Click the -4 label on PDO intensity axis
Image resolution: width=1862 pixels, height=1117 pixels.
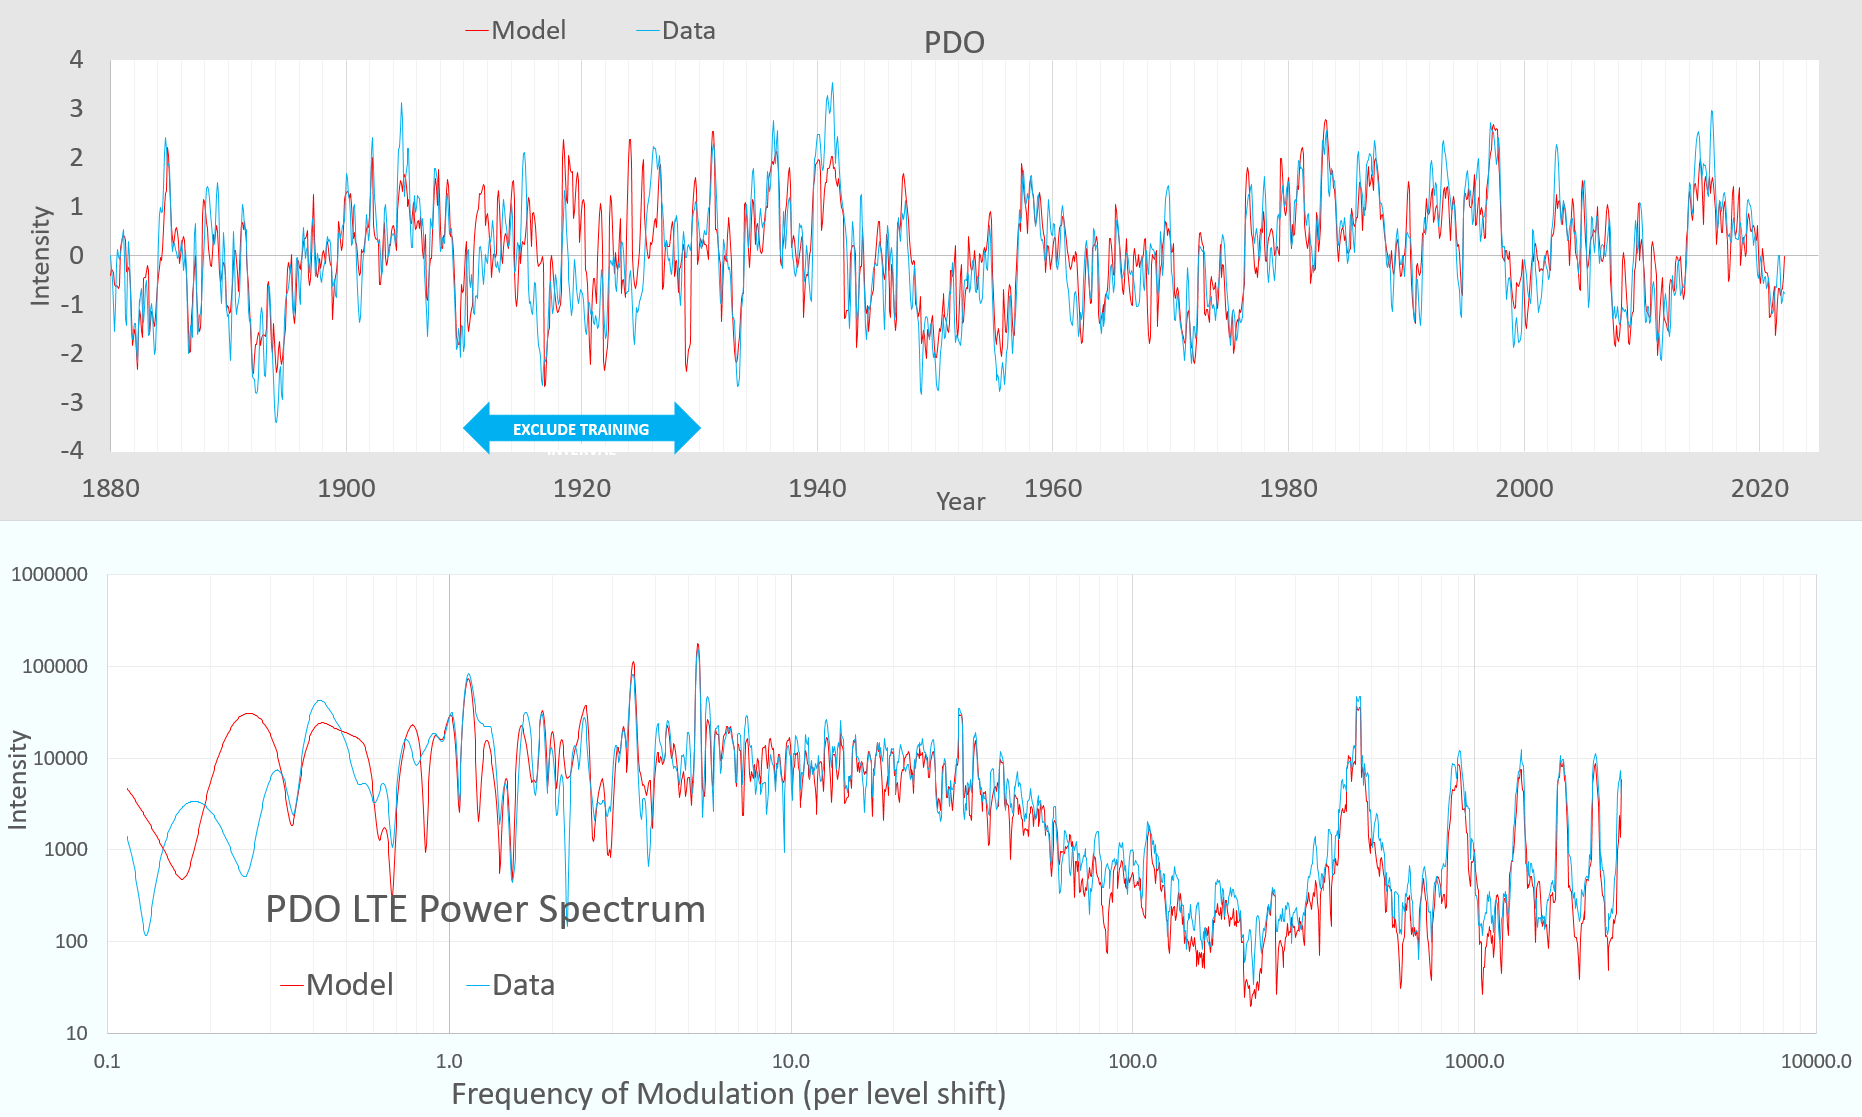tap(72, 450)
